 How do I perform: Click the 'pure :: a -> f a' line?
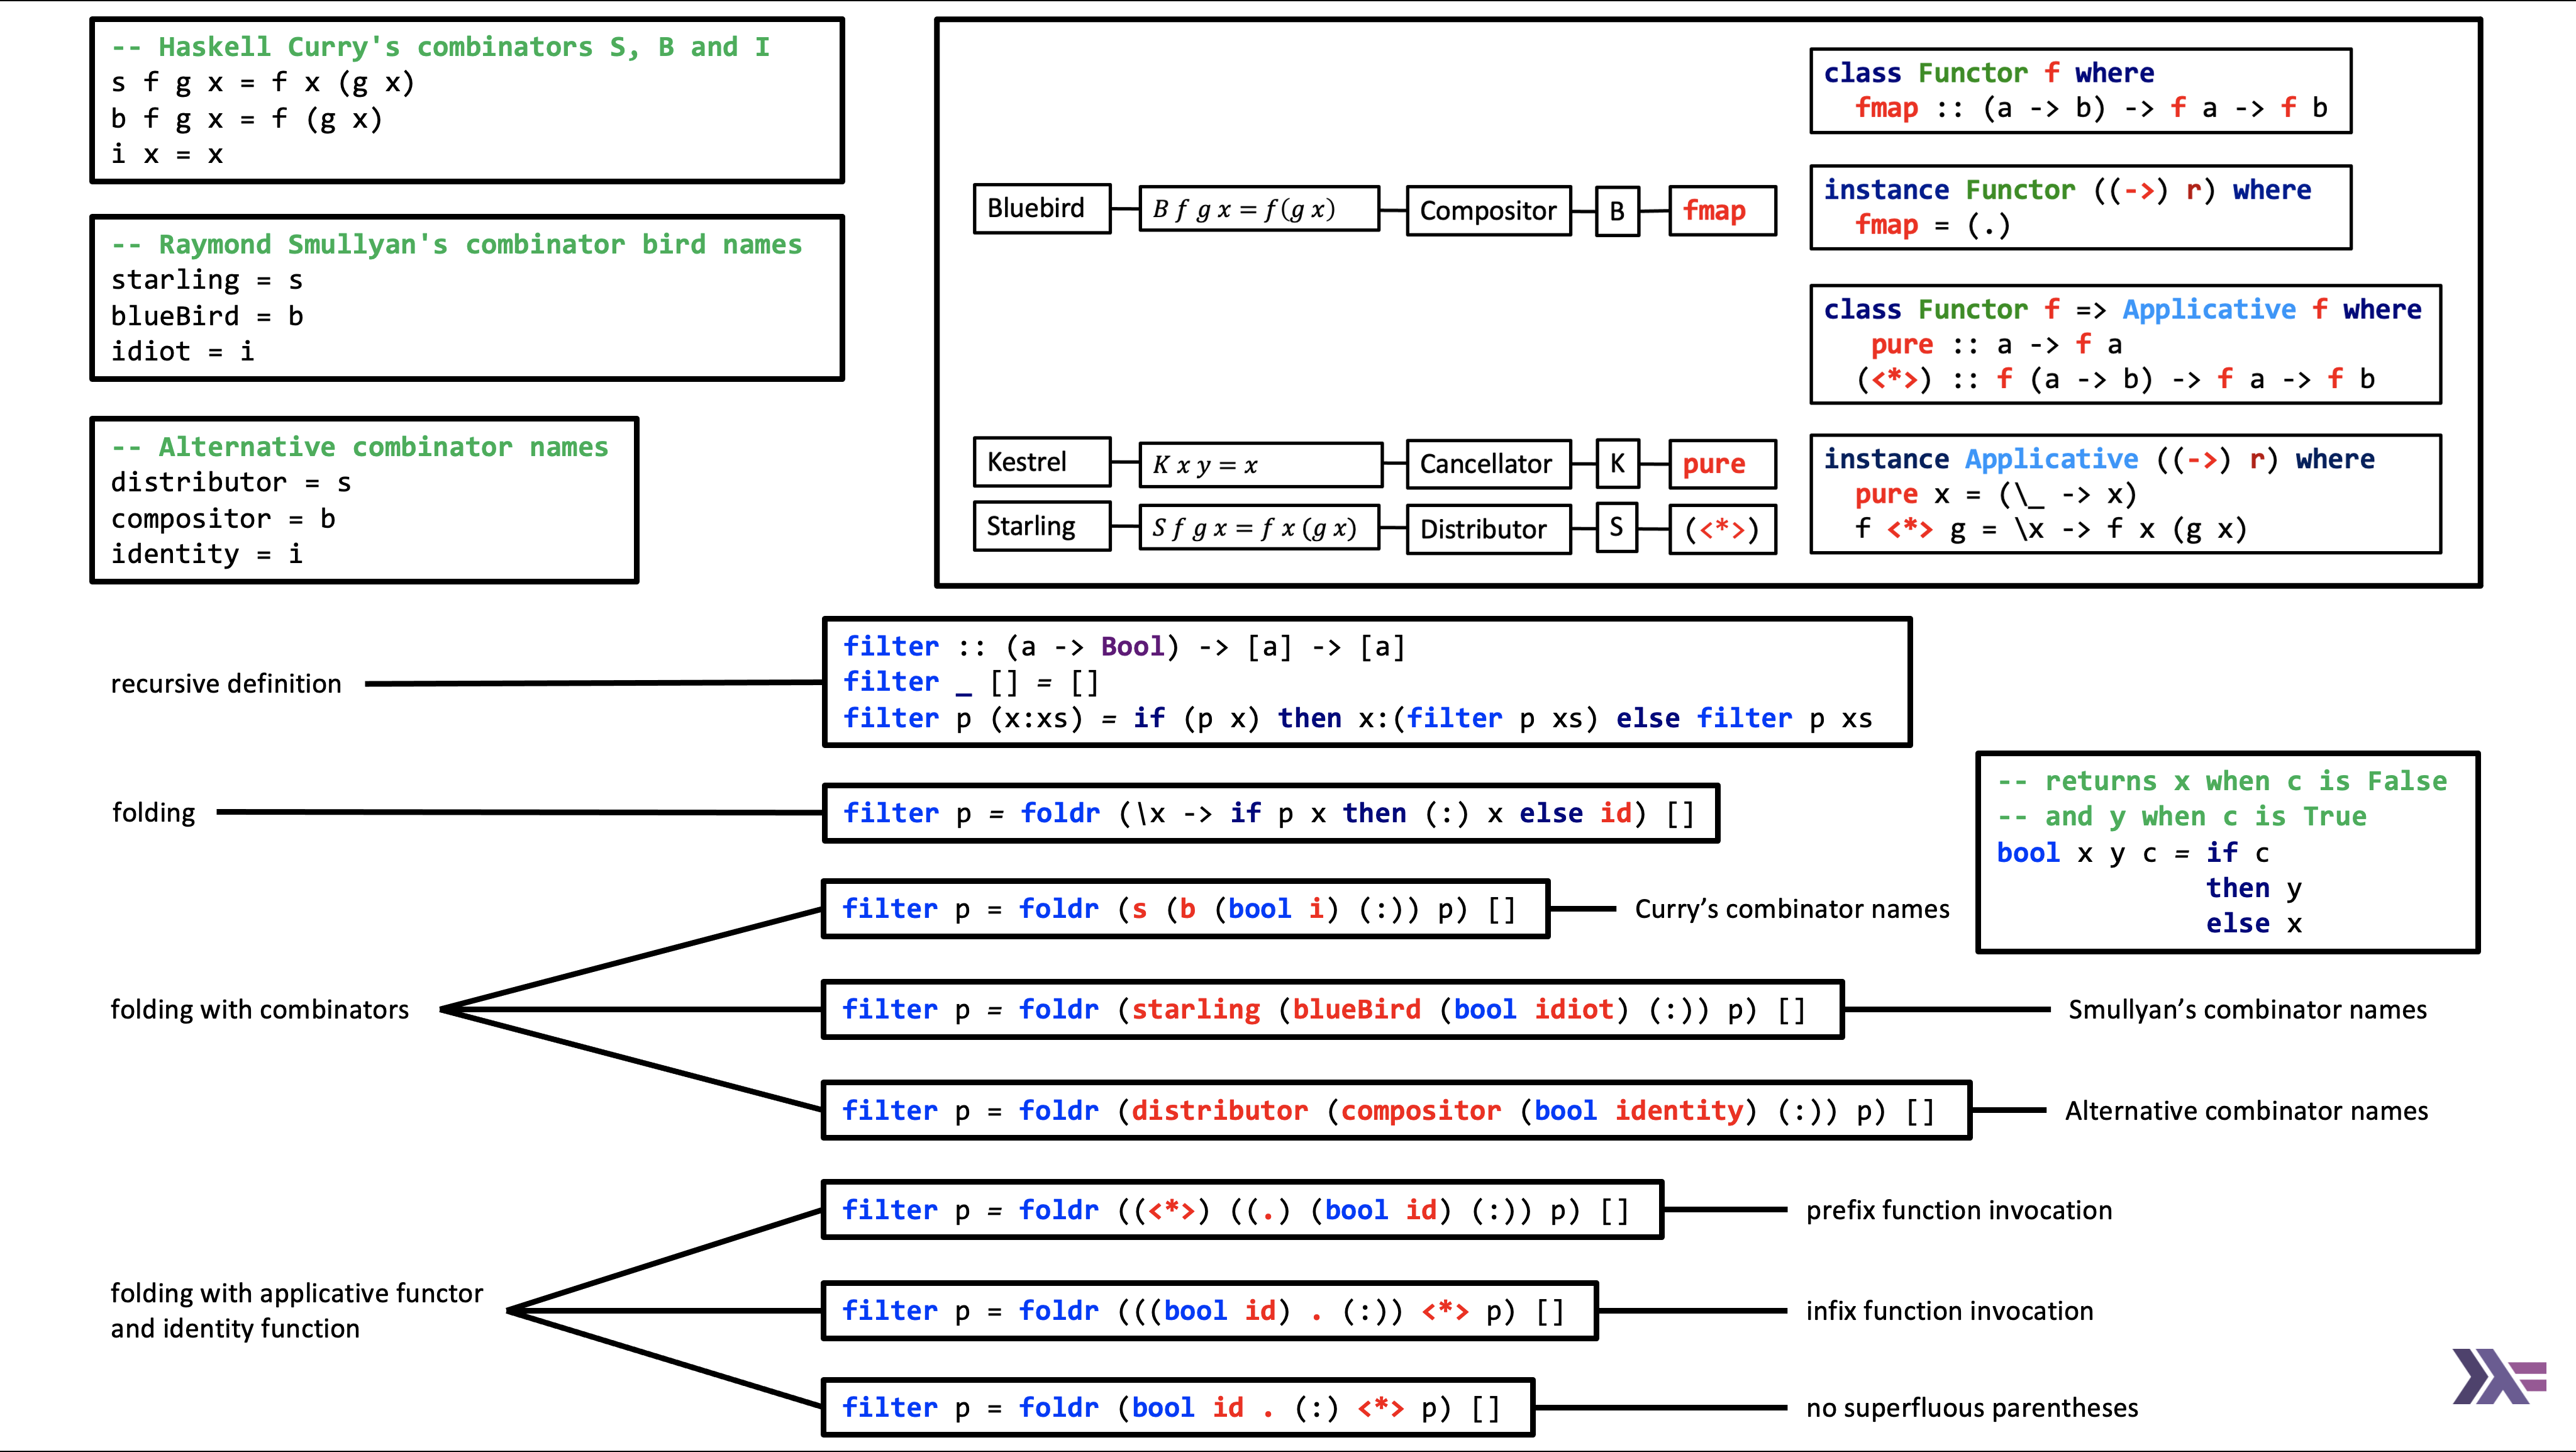point(1996,345)
